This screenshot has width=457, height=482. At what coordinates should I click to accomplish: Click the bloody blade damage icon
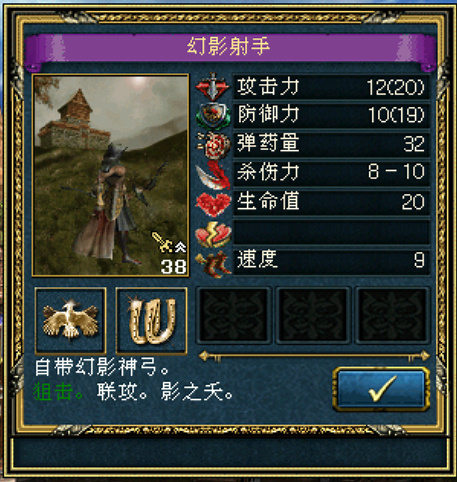coord(213,174)
